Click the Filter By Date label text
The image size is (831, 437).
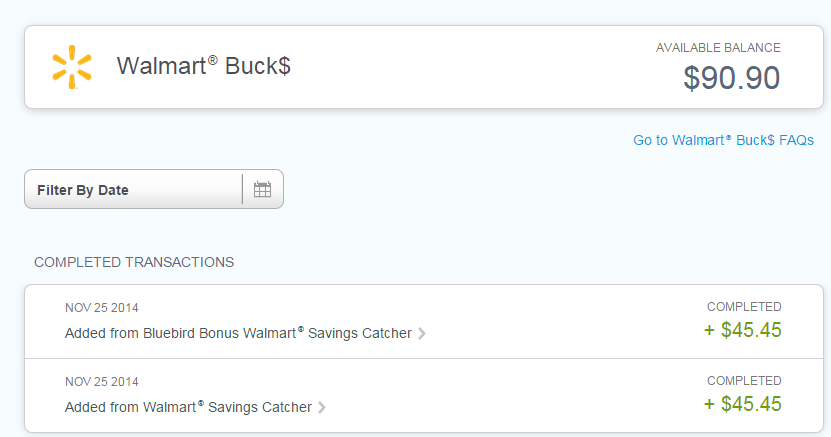coord(83,190)
